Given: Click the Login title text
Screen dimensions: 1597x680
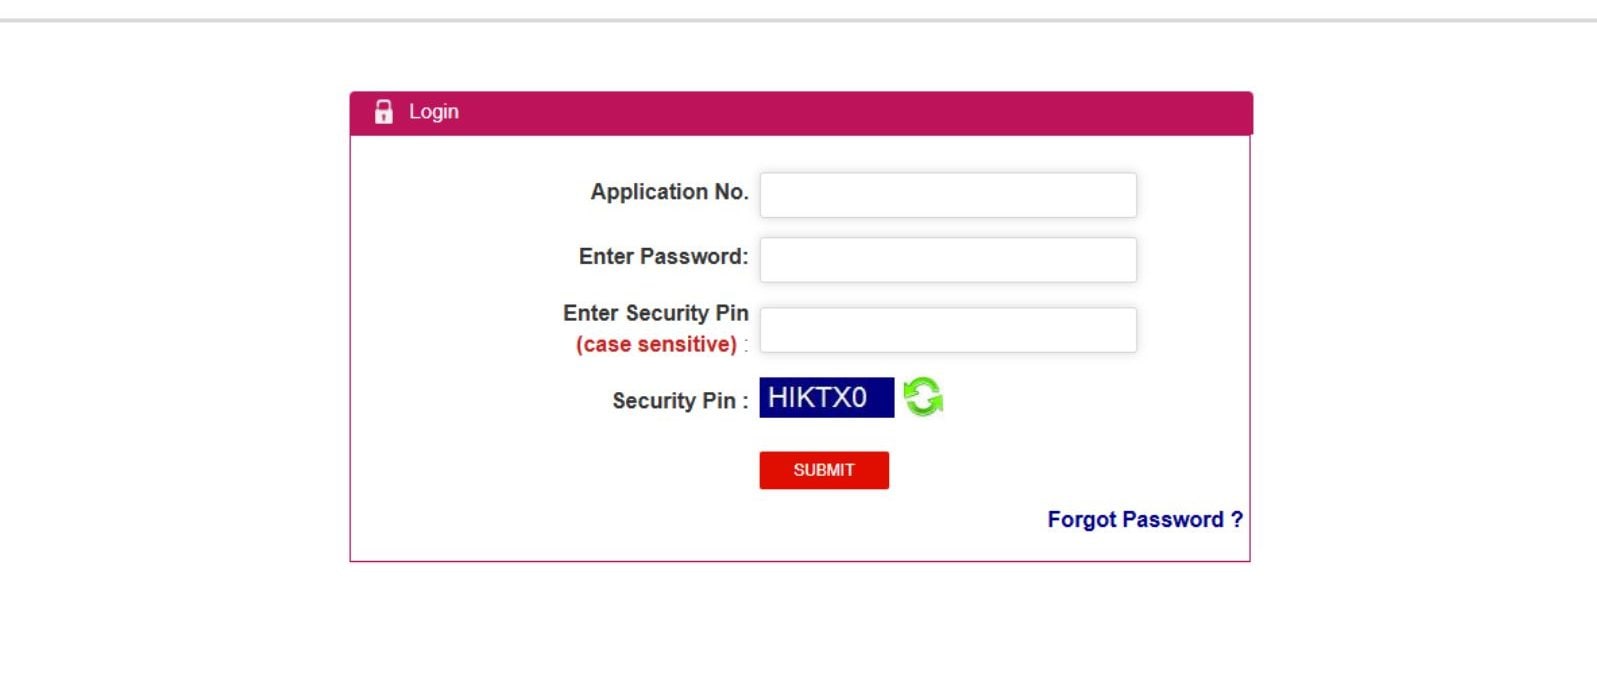Looking at the screenshot, I should 433,111.
